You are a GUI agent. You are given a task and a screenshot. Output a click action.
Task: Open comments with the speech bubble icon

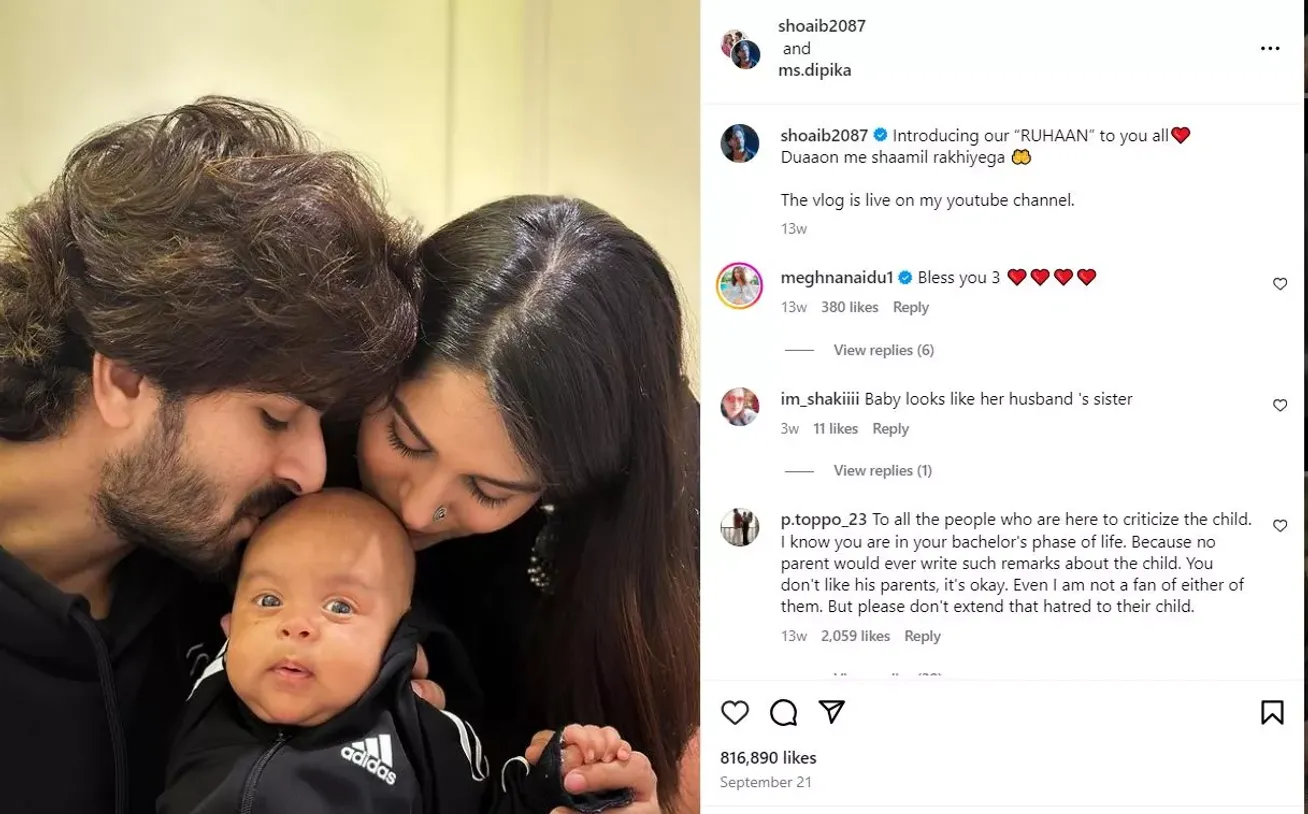coord(784,712)
